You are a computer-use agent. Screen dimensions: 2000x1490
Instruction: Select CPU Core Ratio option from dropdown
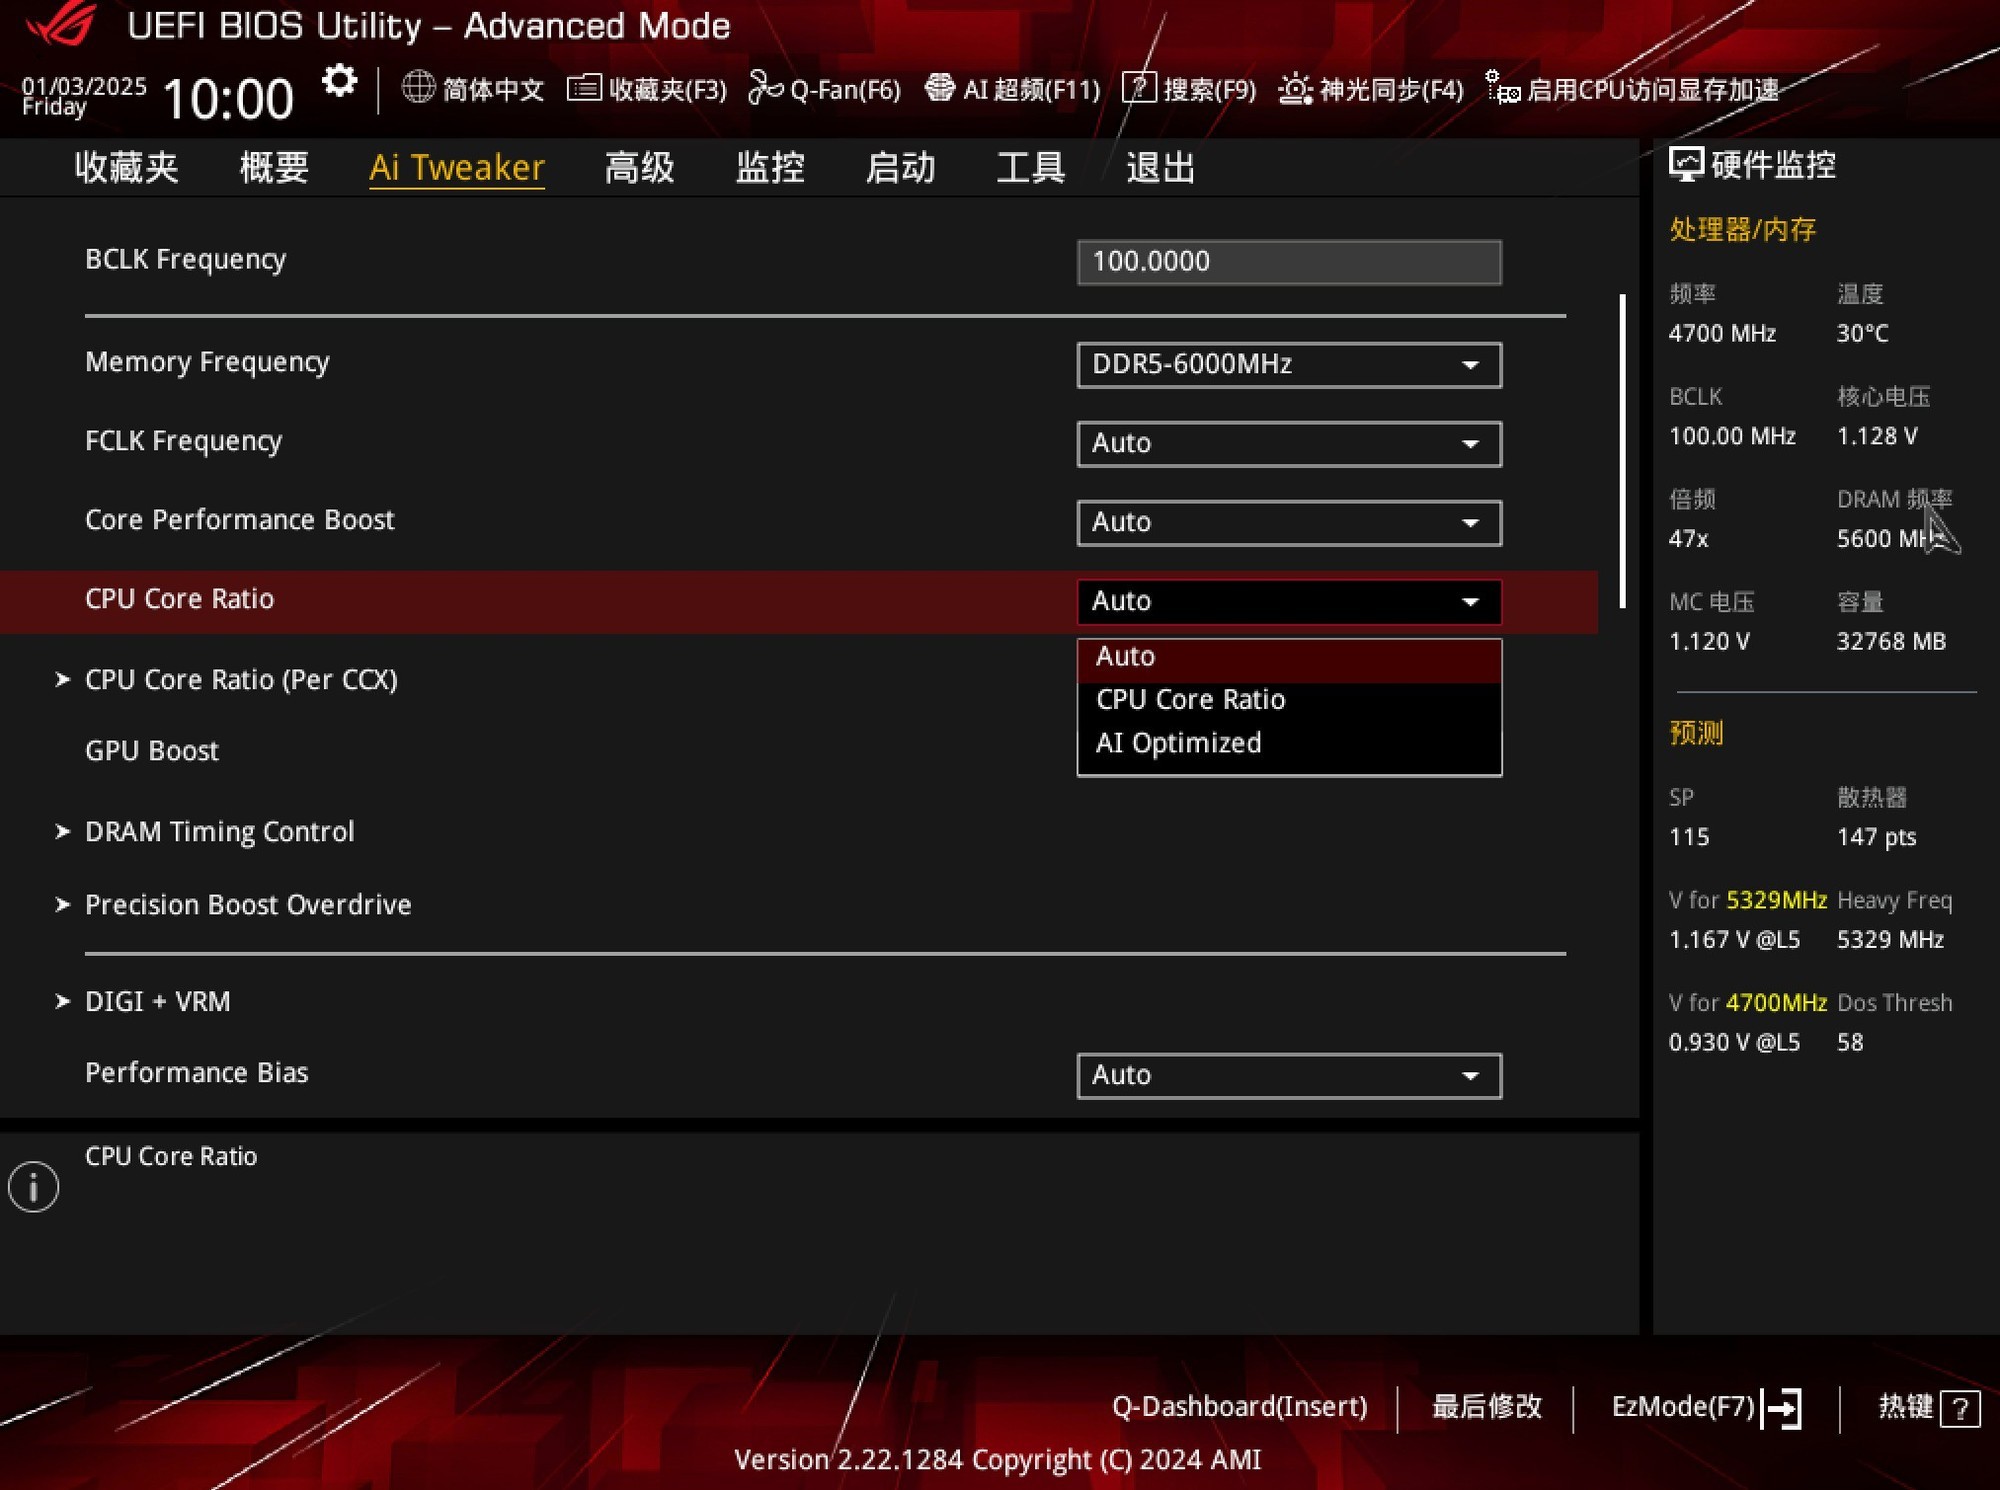pyautogui.click(x=1191, y=698)
